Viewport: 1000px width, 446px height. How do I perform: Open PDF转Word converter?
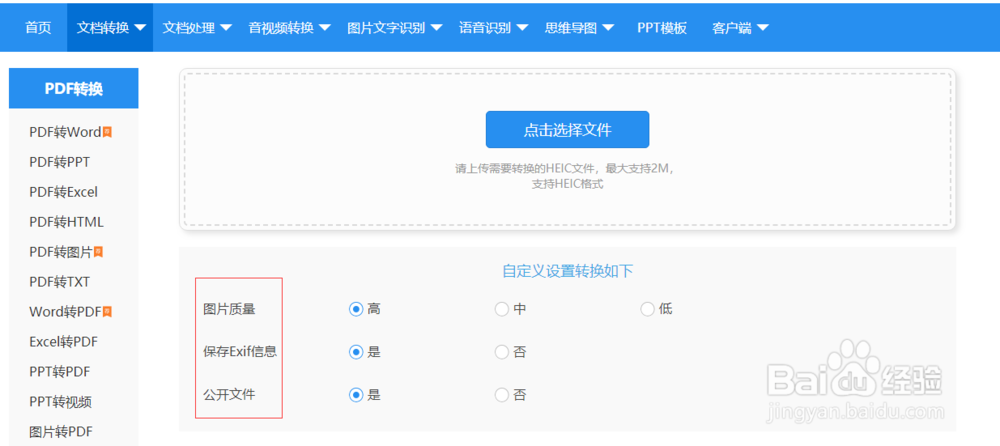pos(65,132)
